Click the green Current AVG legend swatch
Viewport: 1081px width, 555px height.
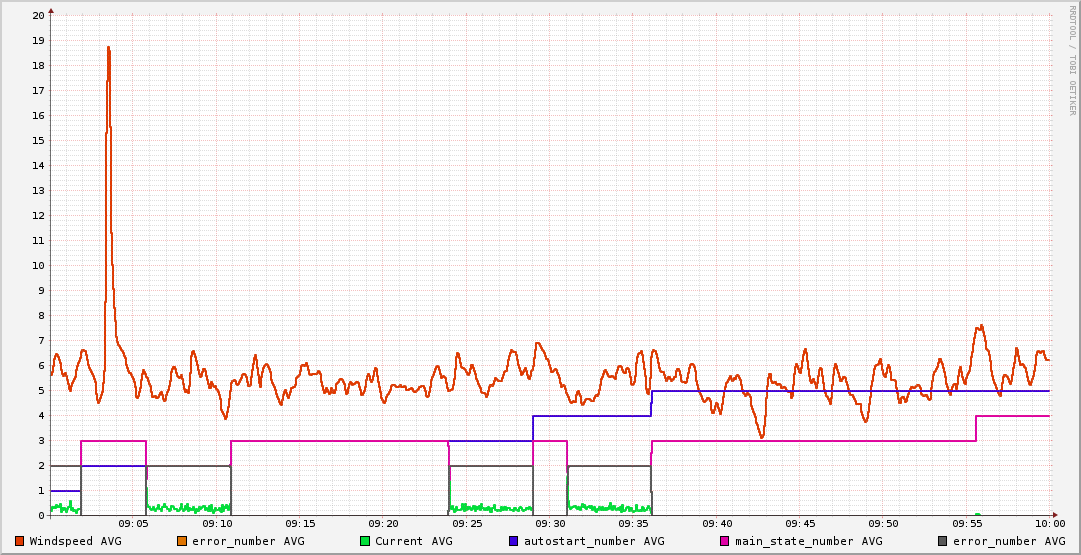click(364, 541)
